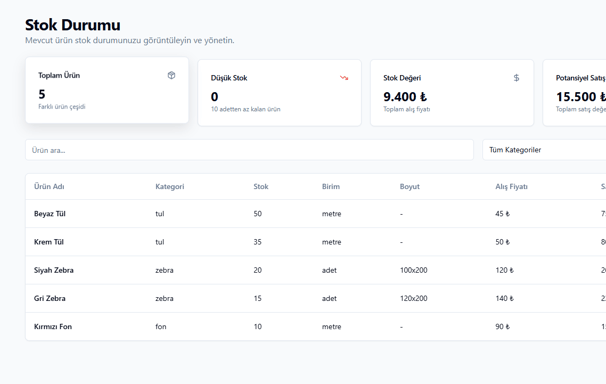Focus the Ürün ara search field
Screen dimensions: 606x384
[249, 150]
